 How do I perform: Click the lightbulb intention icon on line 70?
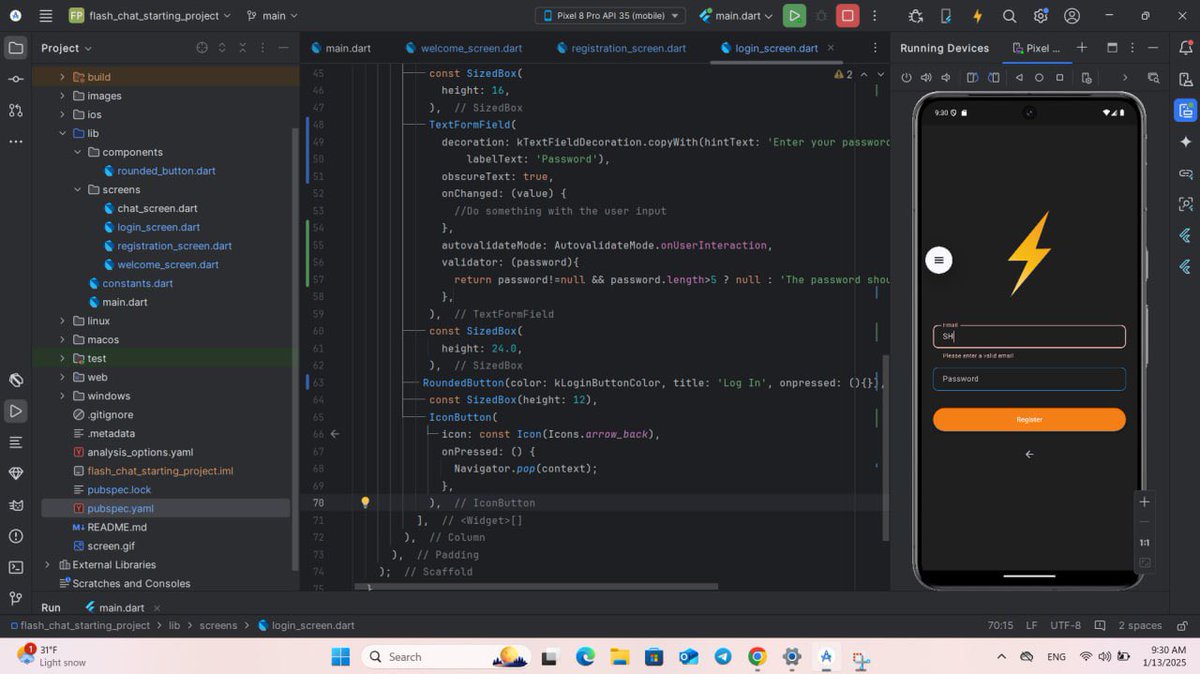(365, 503)
